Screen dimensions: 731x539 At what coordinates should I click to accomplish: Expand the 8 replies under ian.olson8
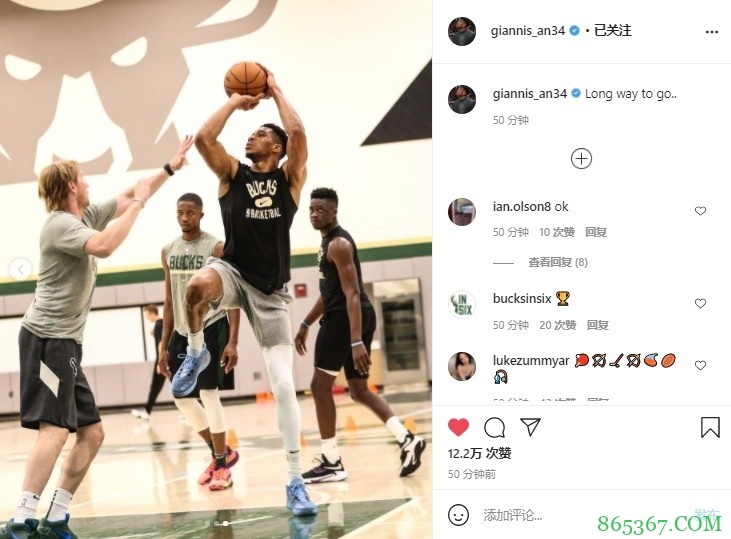point(558,262)
